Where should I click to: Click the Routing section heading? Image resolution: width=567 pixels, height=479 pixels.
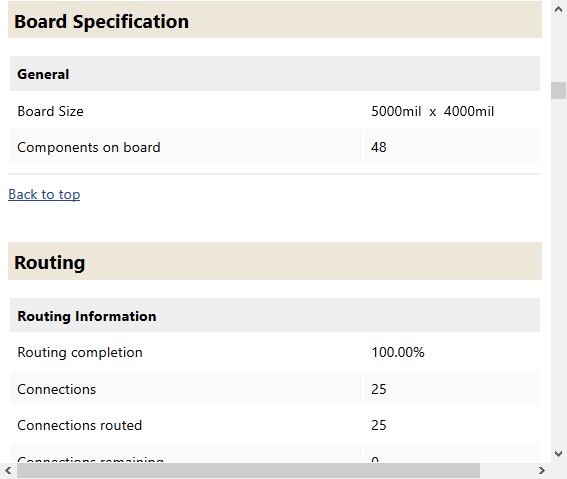(50, 262)
